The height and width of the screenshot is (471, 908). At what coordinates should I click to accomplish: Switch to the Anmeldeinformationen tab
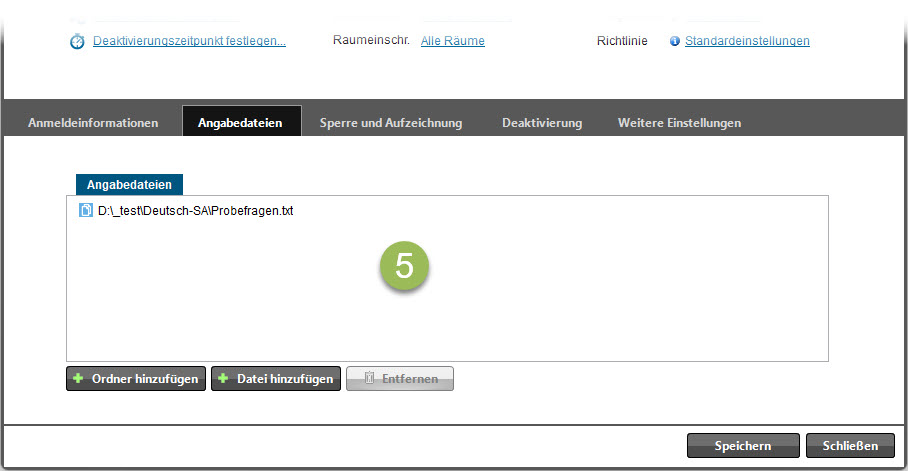pos(93,123)
